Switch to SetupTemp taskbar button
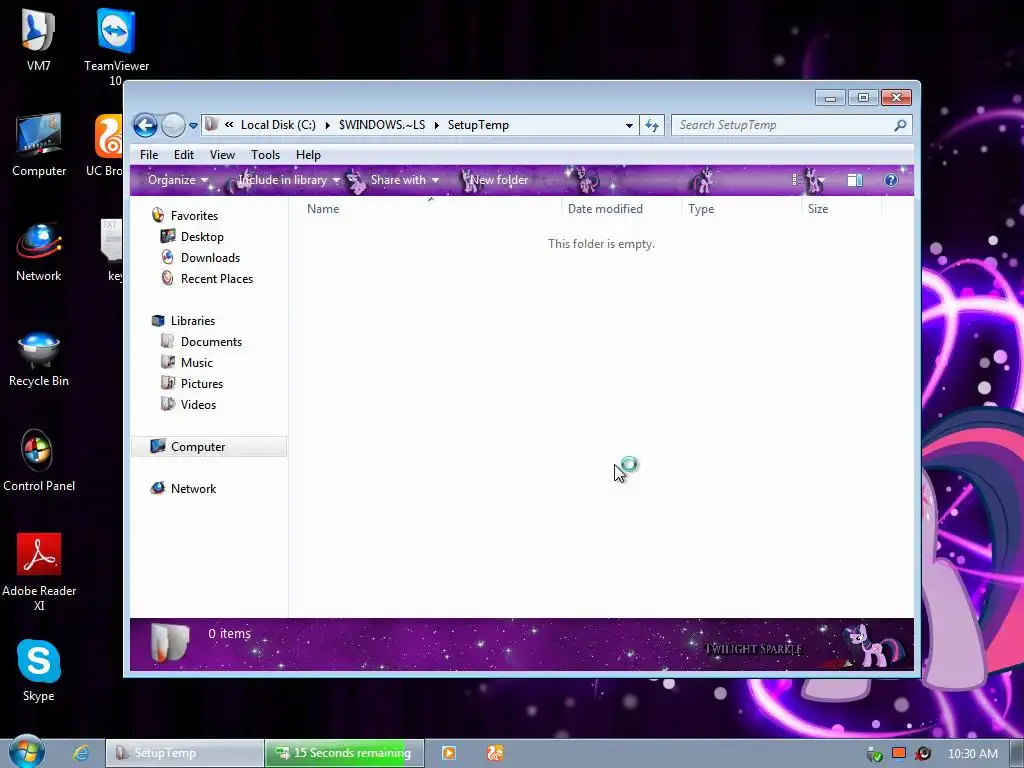1024x768 pixels. 184,753
